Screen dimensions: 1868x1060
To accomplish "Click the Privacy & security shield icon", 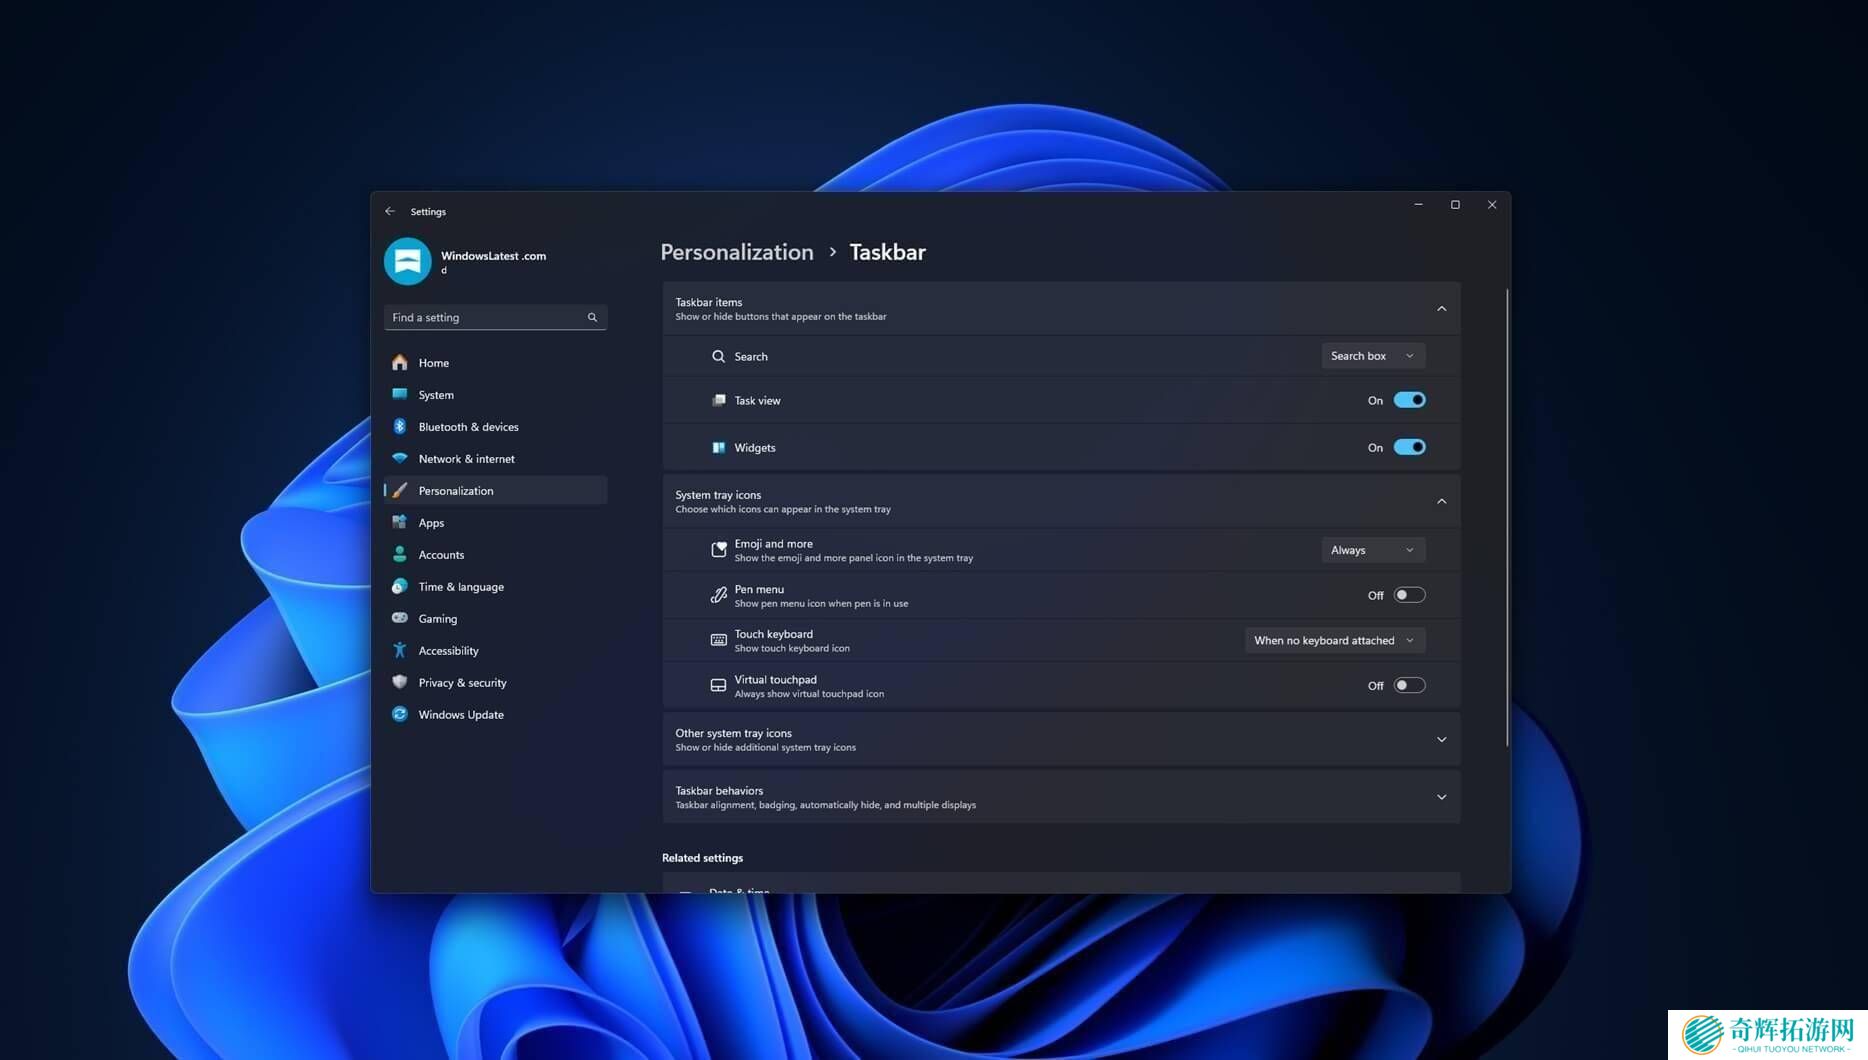I will coord(400,682).
